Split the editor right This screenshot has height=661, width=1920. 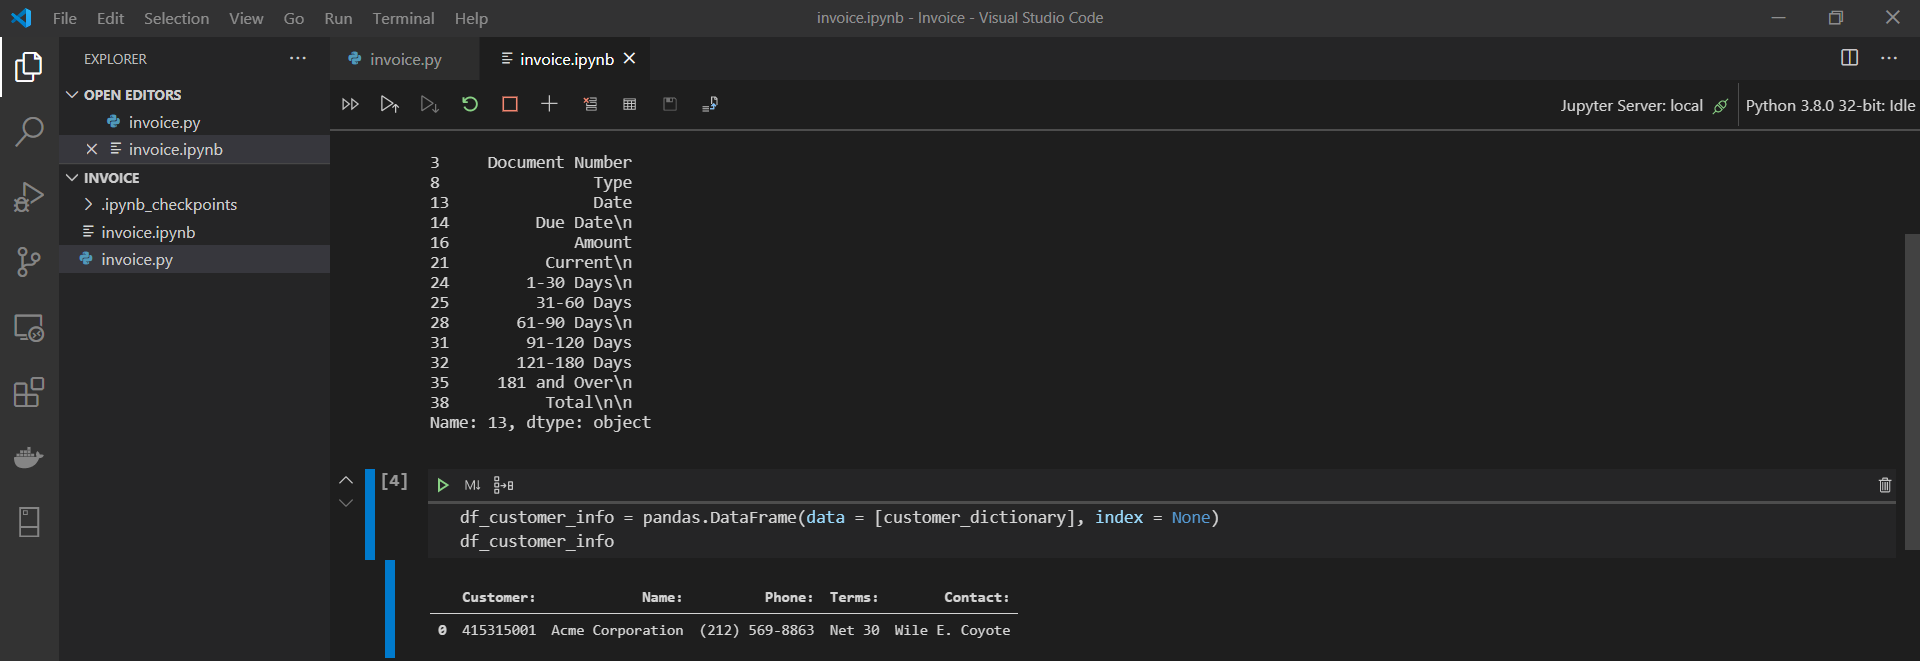pyautogui.click(x=1850, y=58)
